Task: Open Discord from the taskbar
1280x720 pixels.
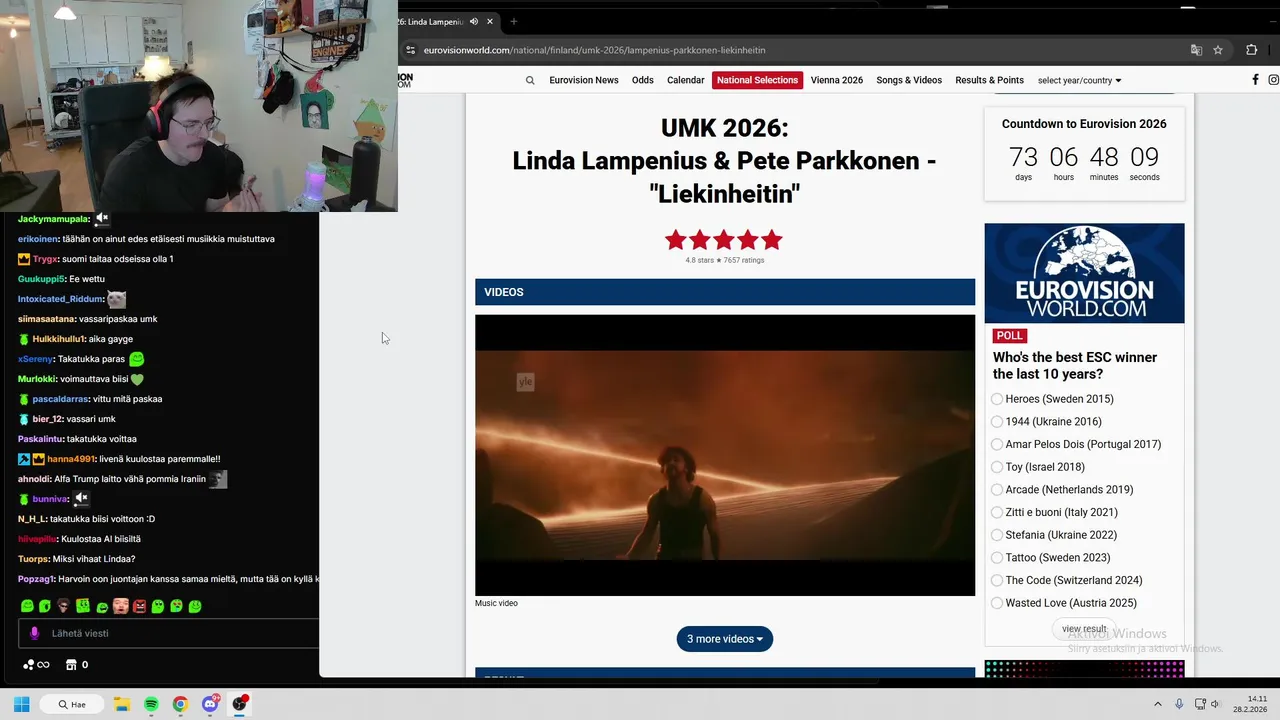Action: click(x=210, y=704)
